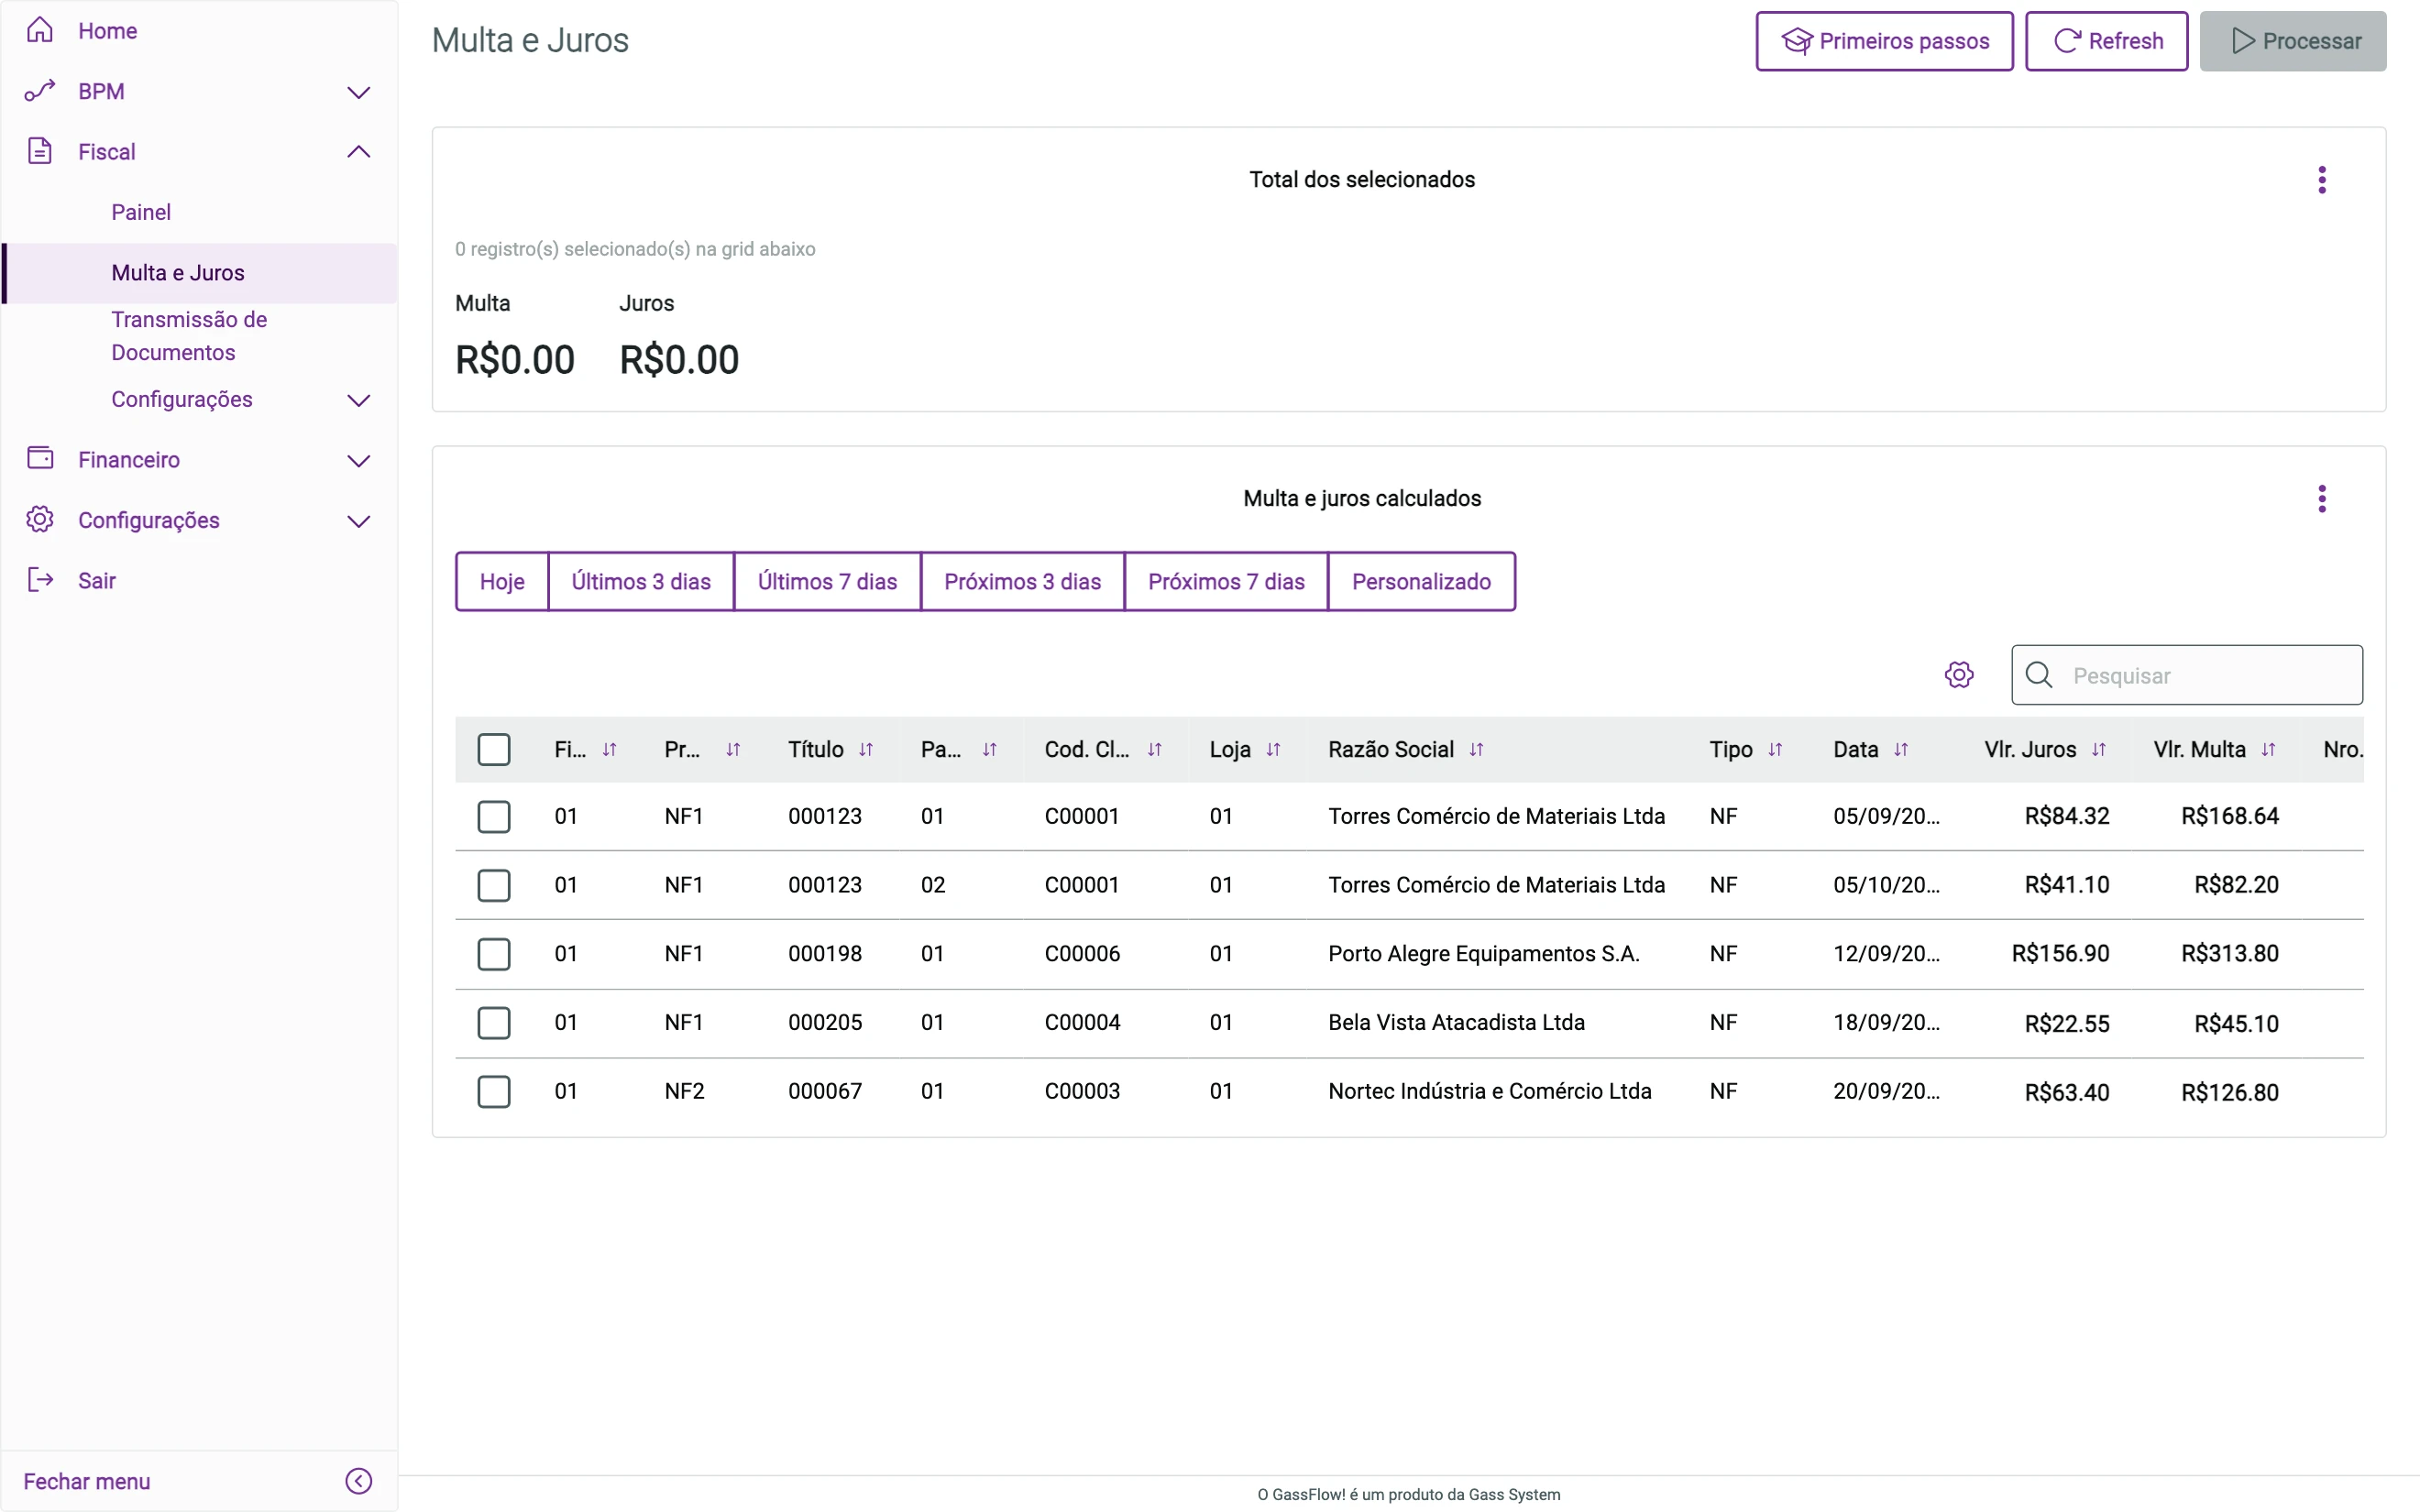
Task: Sort by Razão Social column arrows
Action: [x=1476, y=749]
